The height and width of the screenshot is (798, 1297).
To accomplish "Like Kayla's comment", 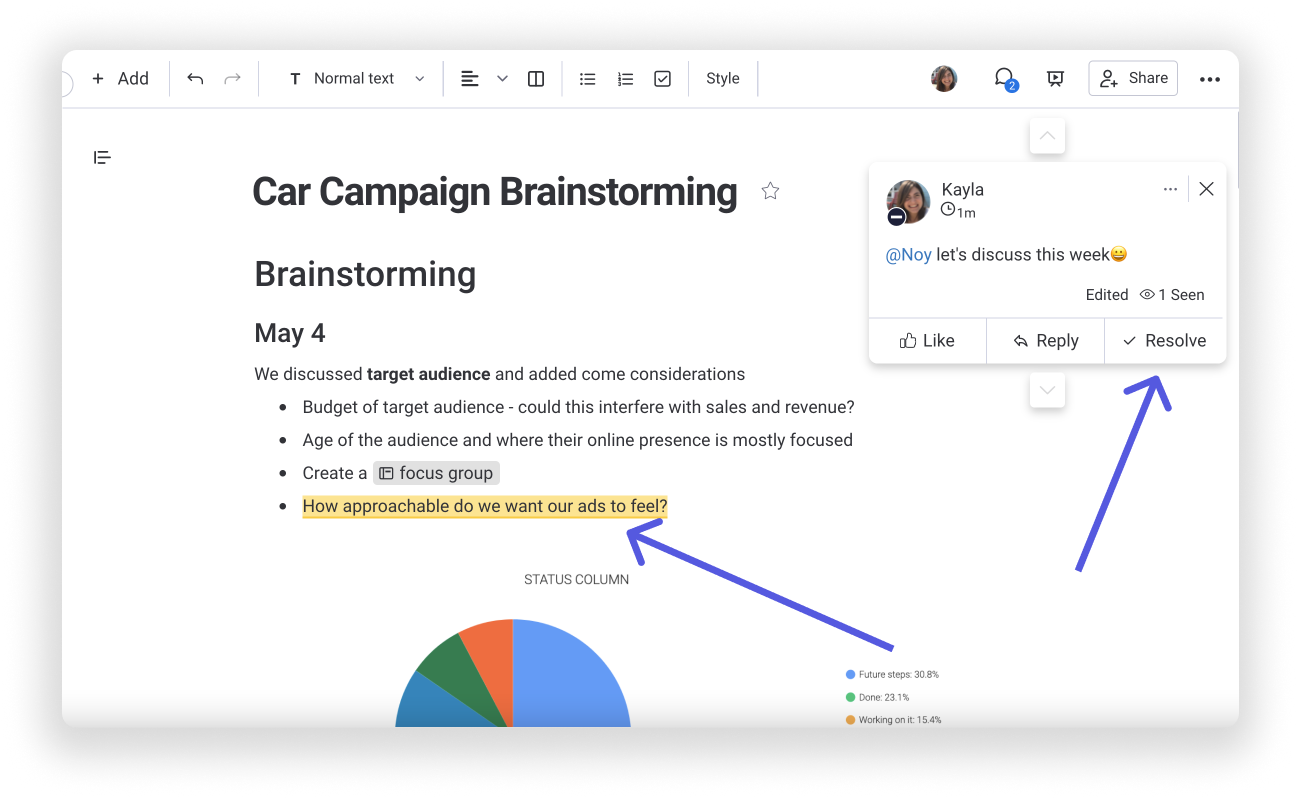I will 927,341.
